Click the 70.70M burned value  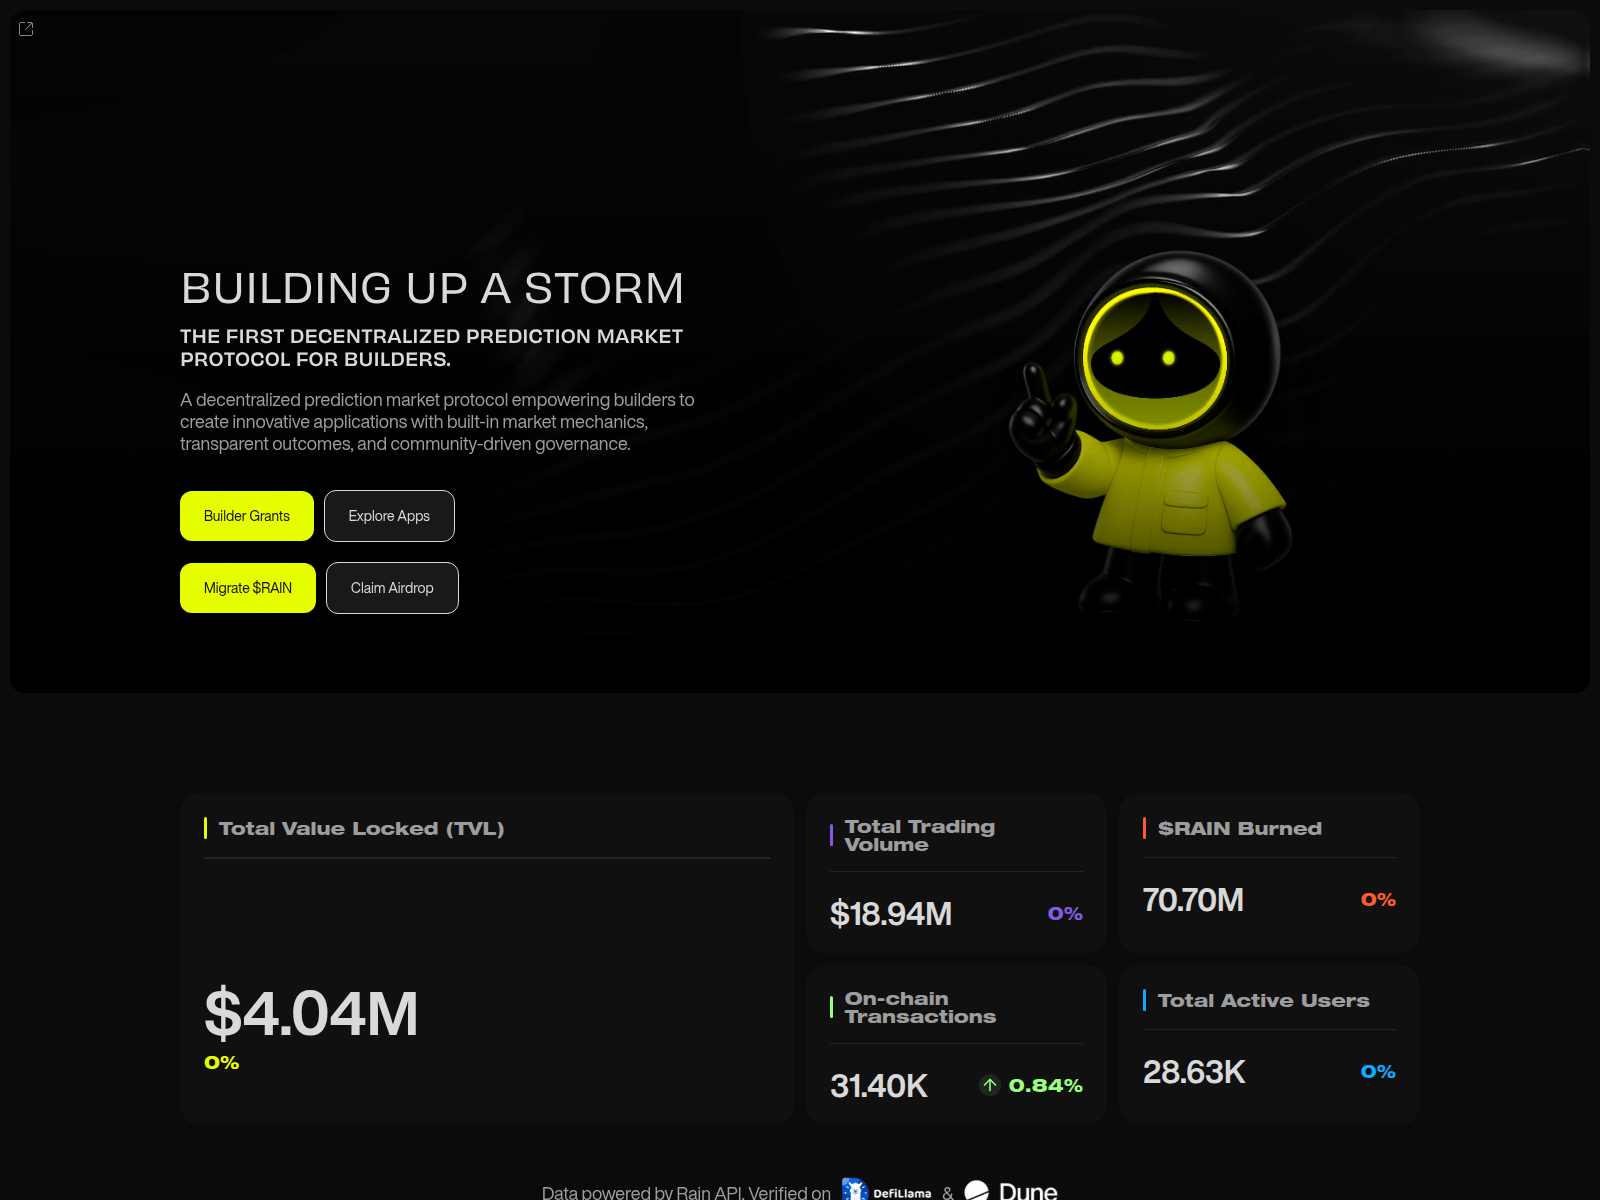click(1193, 900)
